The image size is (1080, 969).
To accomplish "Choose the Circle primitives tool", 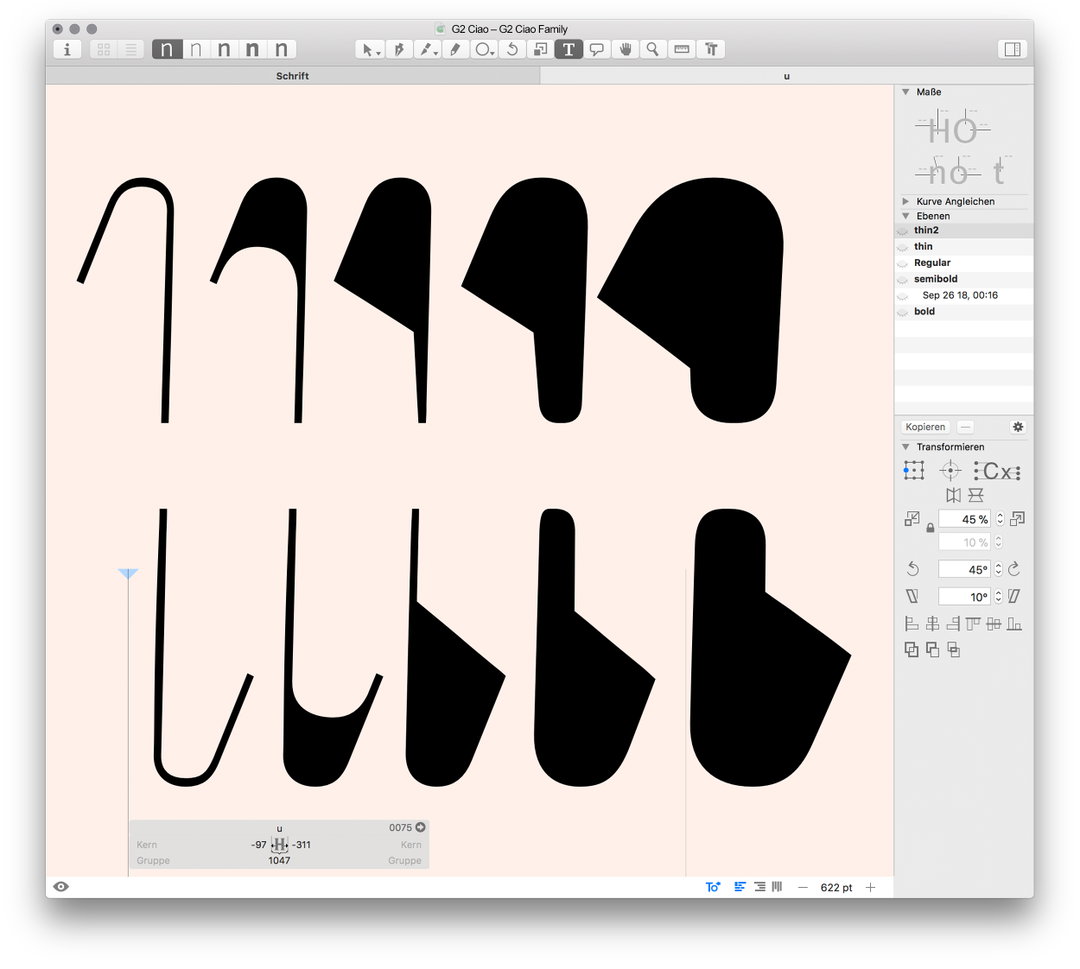I will (x=484, y=49).
